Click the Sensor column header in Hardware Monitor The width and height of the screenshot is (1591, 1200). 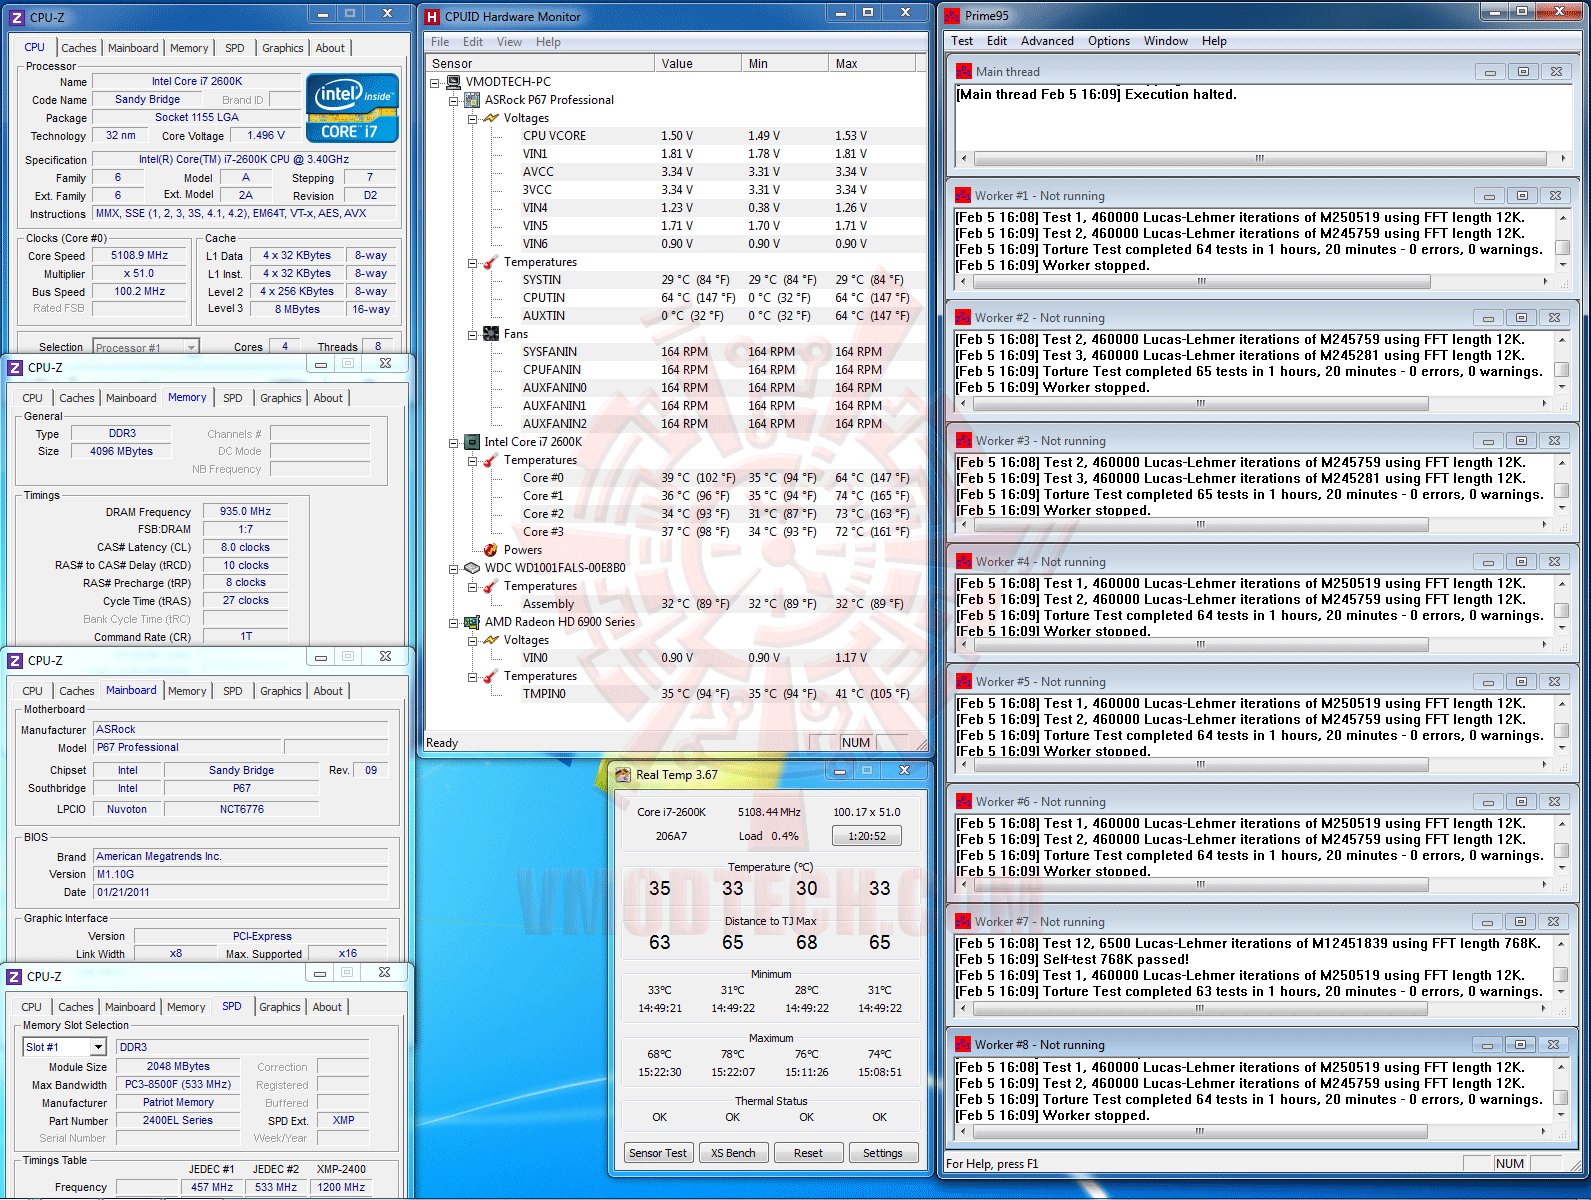[540, 63]
